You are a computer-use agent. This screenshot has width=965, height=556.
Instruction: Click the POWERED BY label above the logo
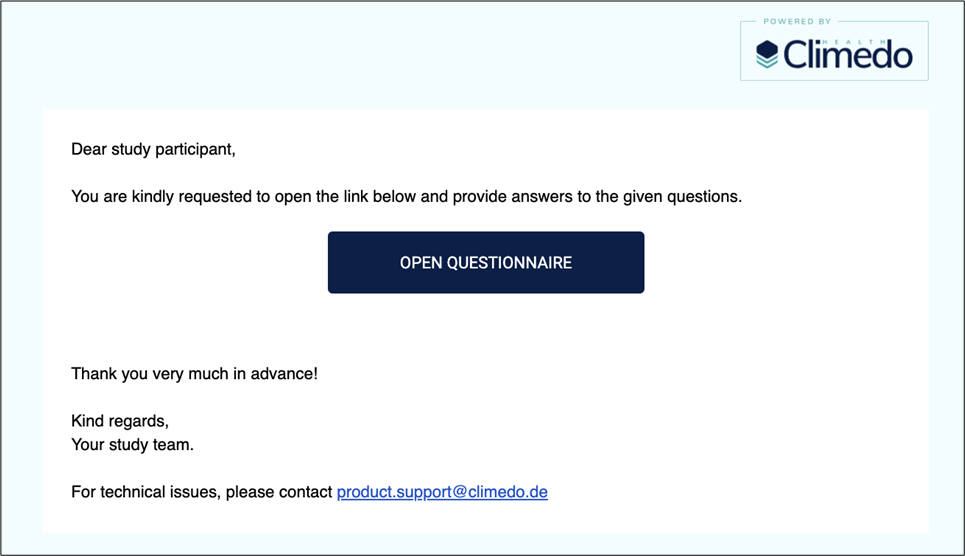pyautogui.click(x=797, y=22)
